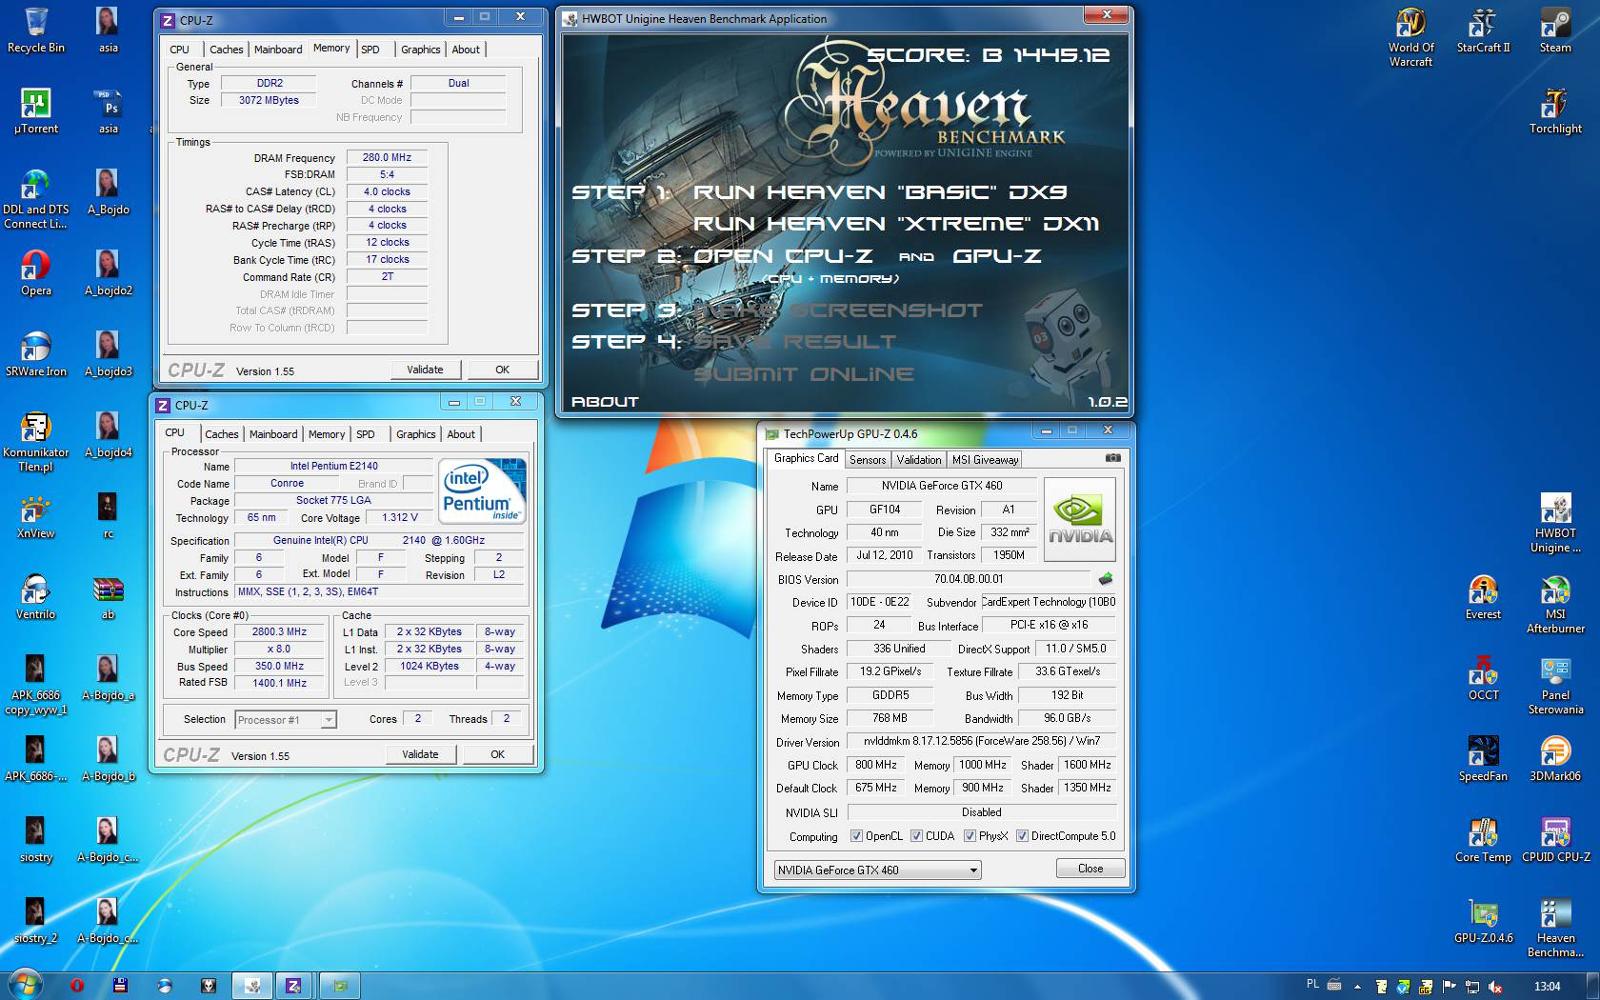
Task: Click Validate in the lower CPU-Z window
Action: (420, 754)
